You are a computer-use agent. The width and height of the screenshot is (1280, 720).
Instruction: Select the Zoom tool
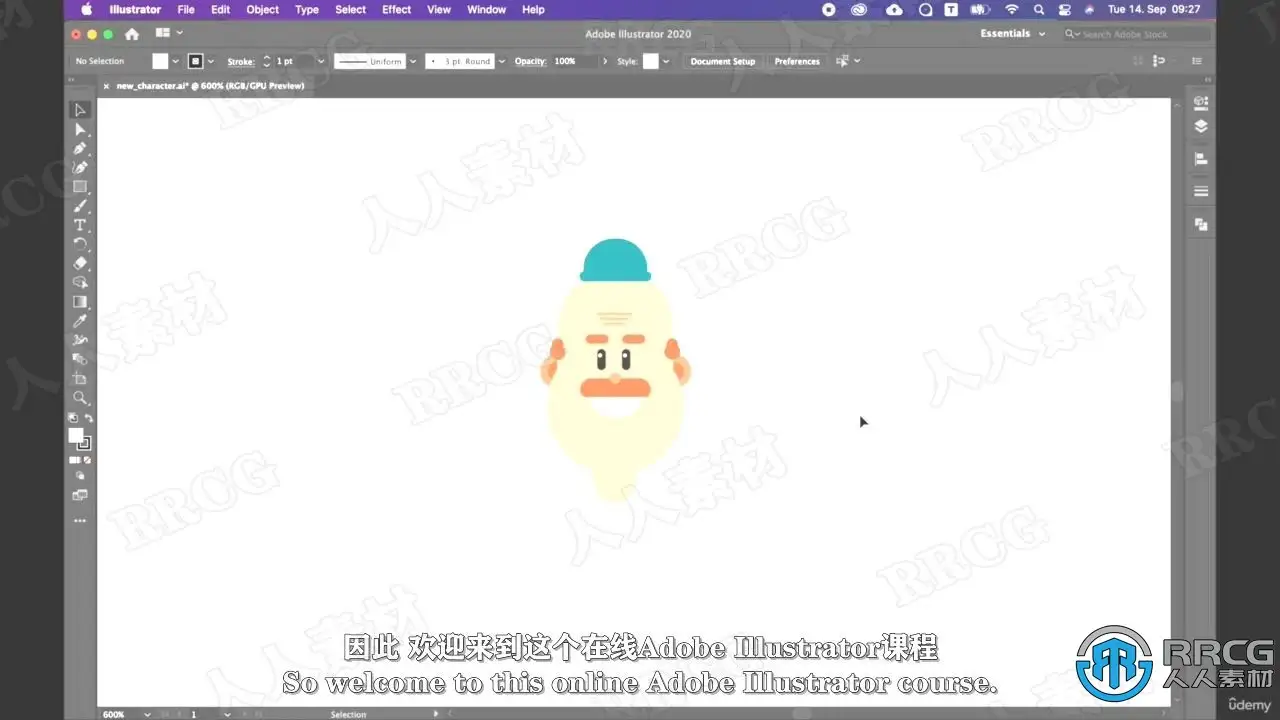tap(80, 398)
